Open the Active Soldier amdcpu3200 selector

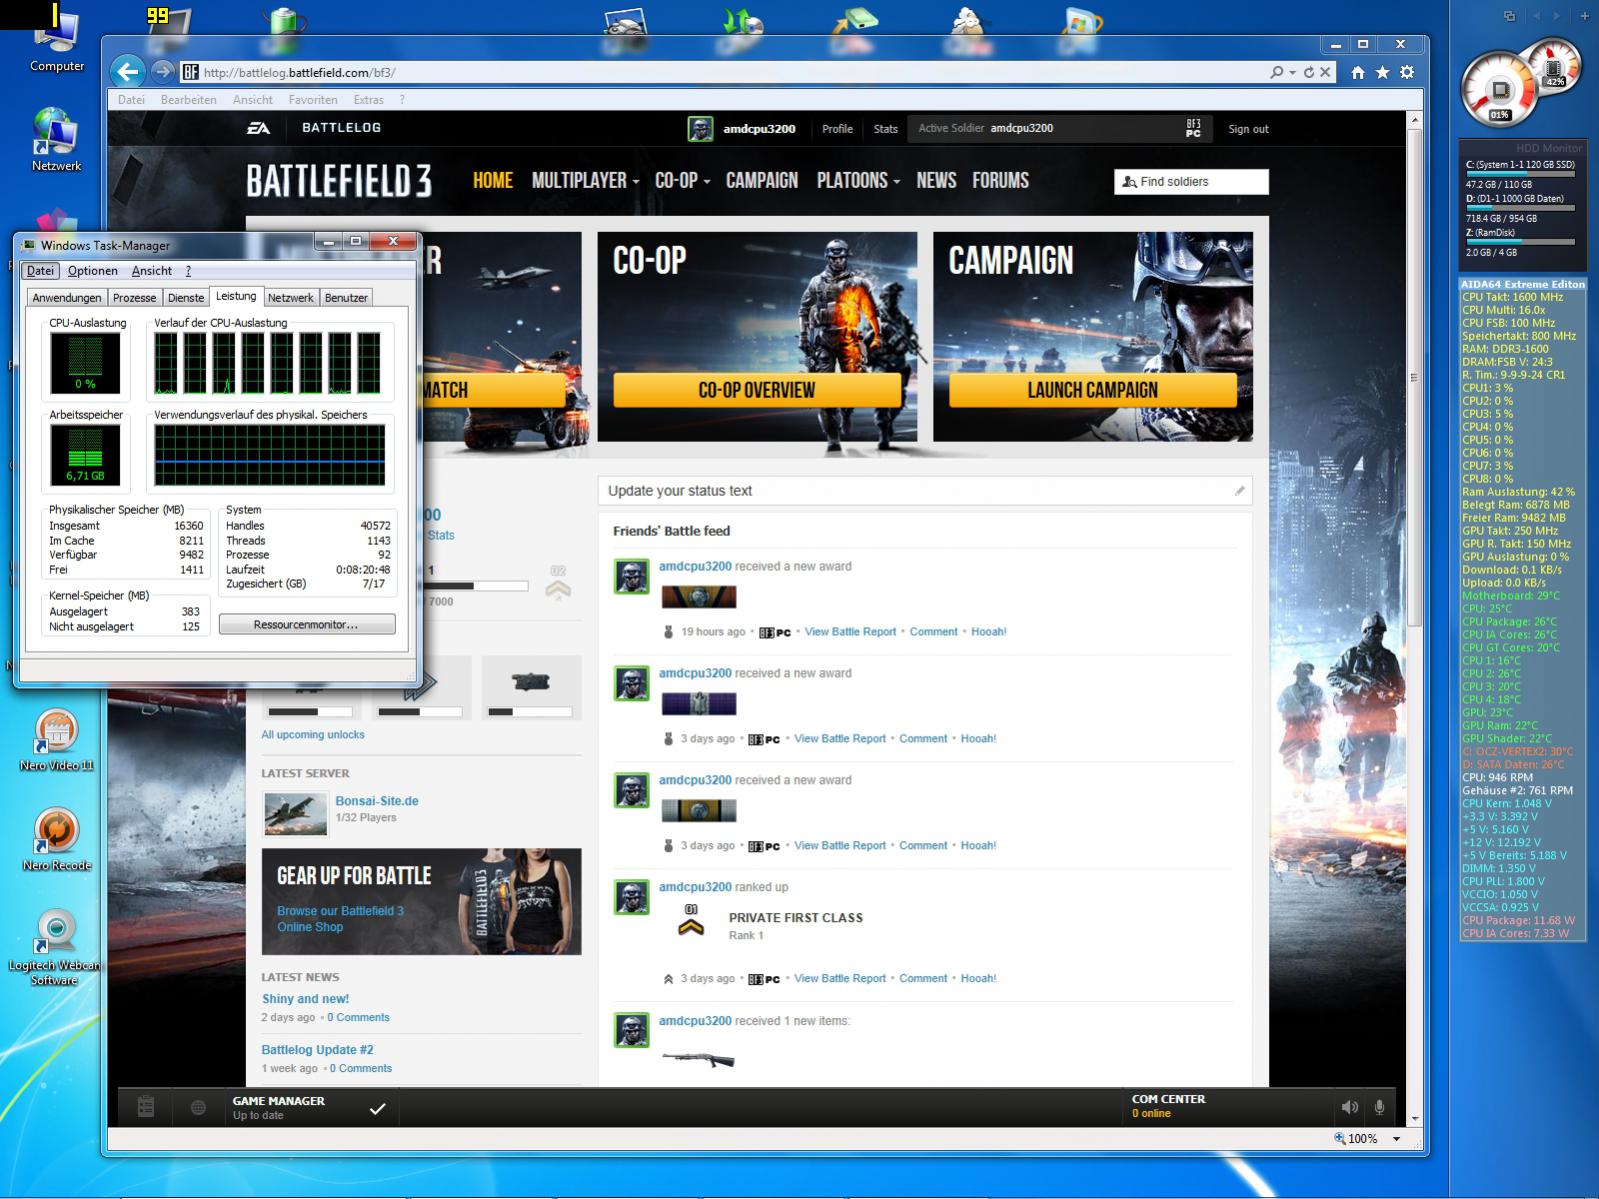pos(1059,128)
